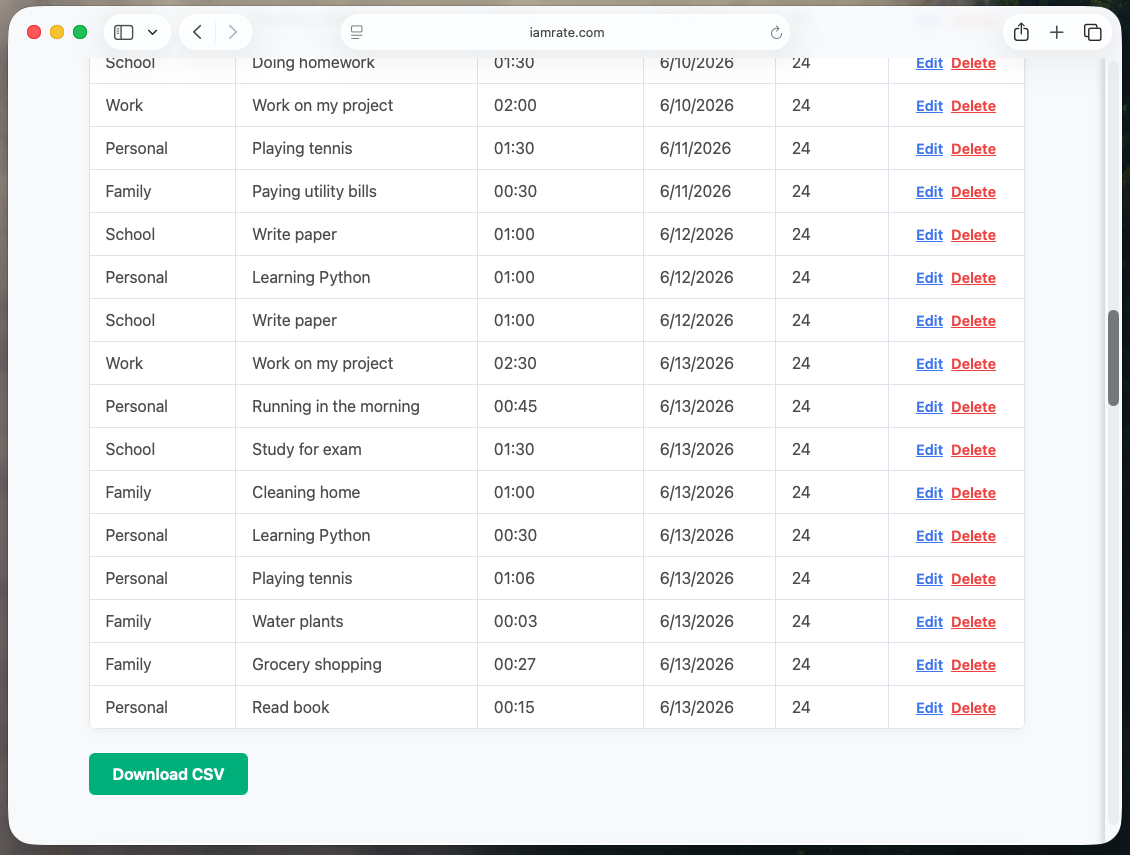
Task: Delete the Playing tennis 01:30 entry
Action: tap(974, 149)
